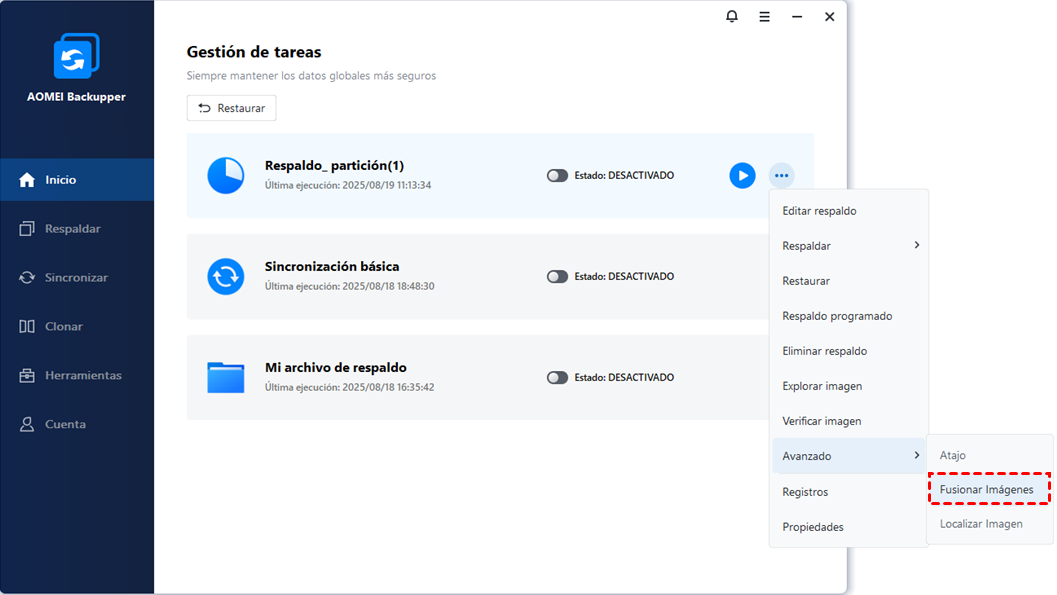This screenshot has width=1057, height=595.
Task: Open the Cuenta account page
Action: tap(65, 425)
